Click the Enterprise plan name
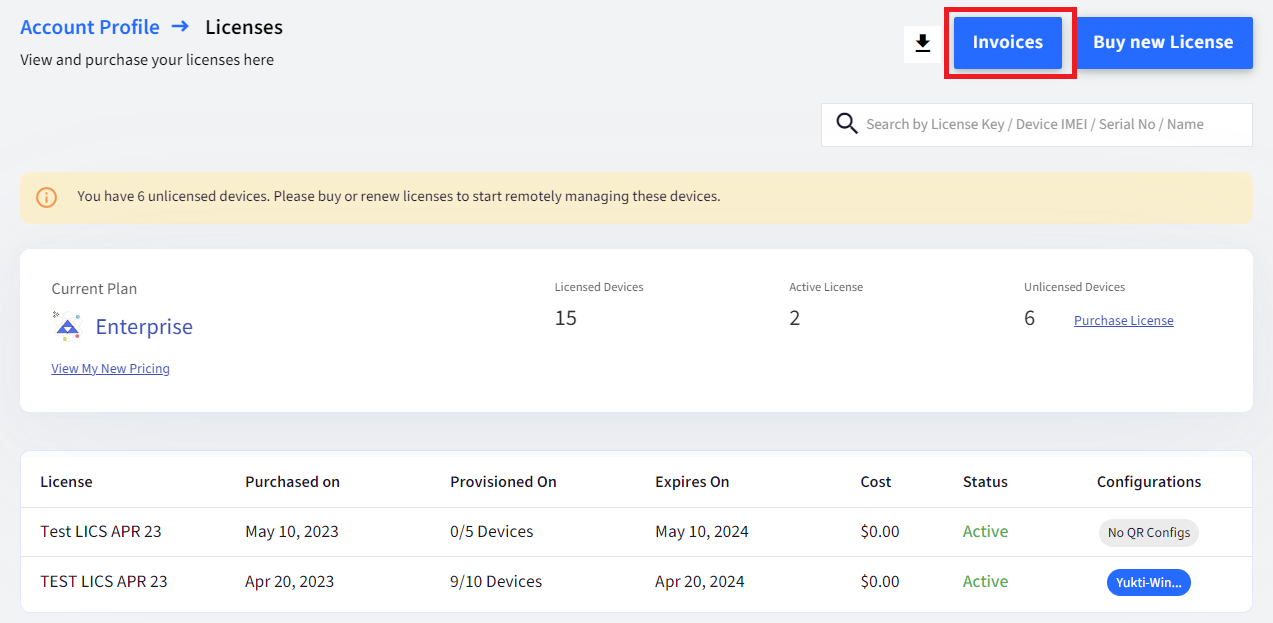The height and width of the screenshot is (623, 1273). (144, 327)
